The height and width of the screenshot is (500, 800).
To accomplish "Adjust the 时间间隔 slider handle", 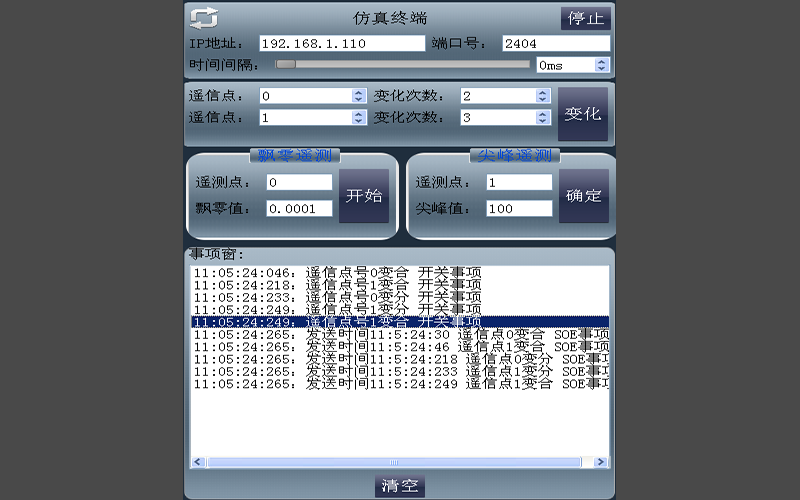I will (286, 64).
